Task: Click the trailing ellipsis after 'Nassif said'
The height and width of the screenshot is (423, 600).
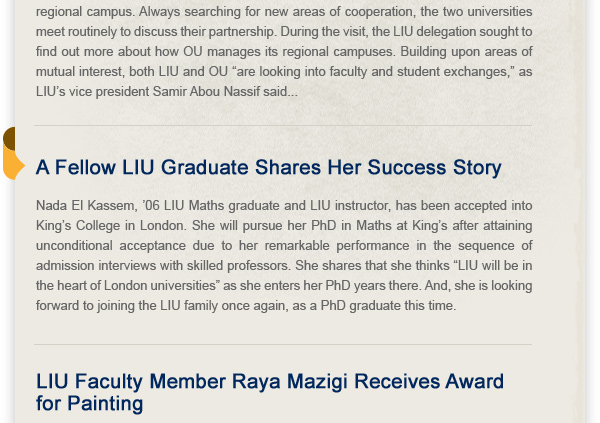Action: (x=293, y=92)
